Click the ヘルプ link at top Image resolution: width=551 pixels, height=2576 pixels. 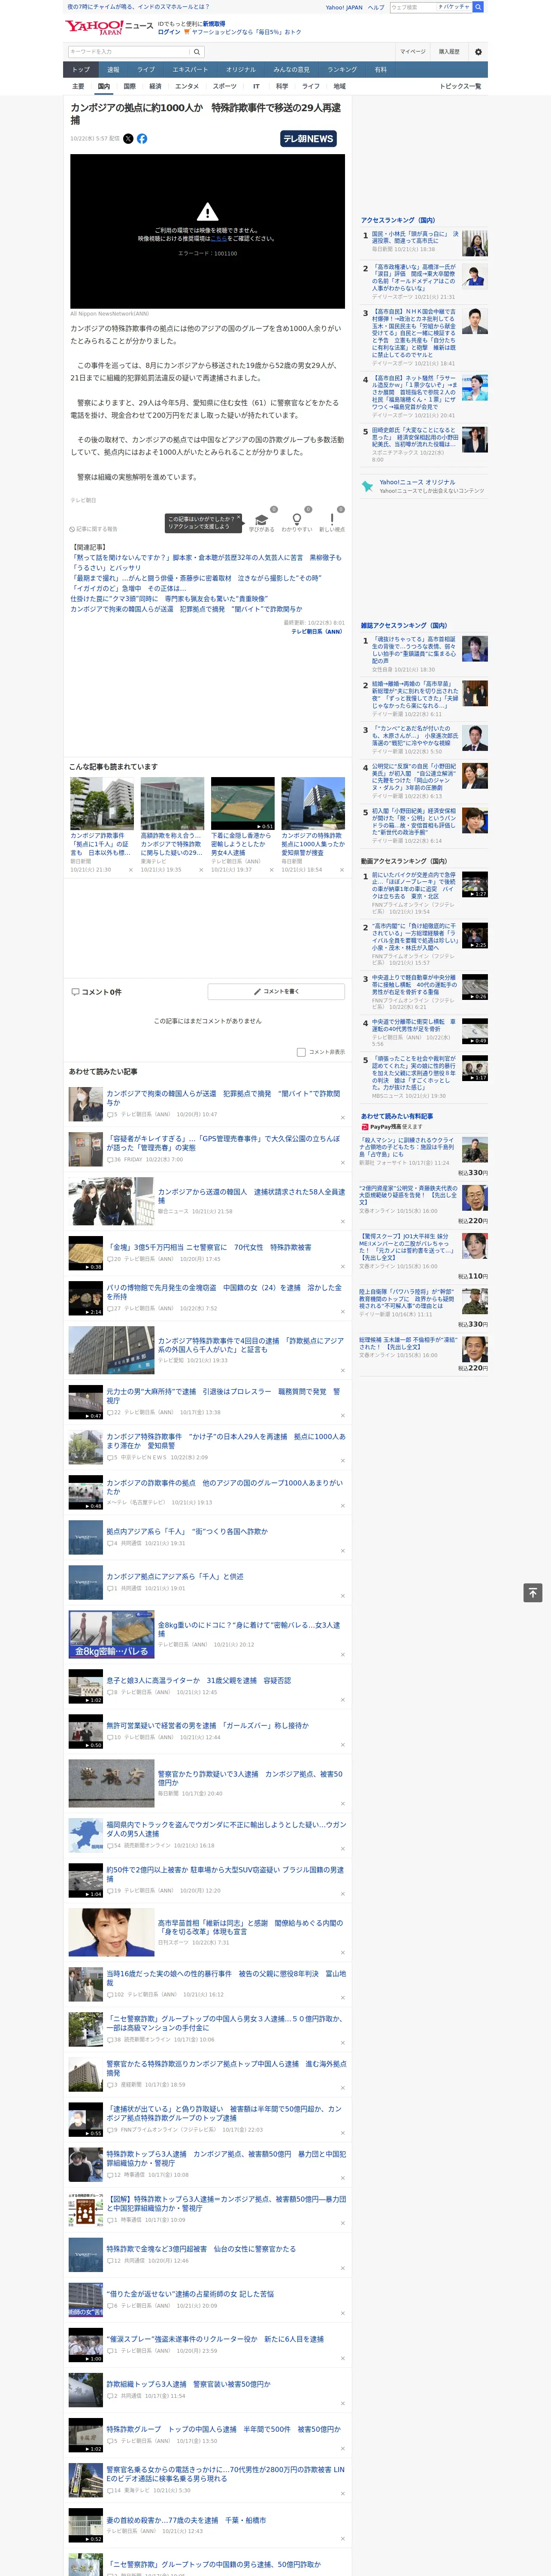point(375,7)
